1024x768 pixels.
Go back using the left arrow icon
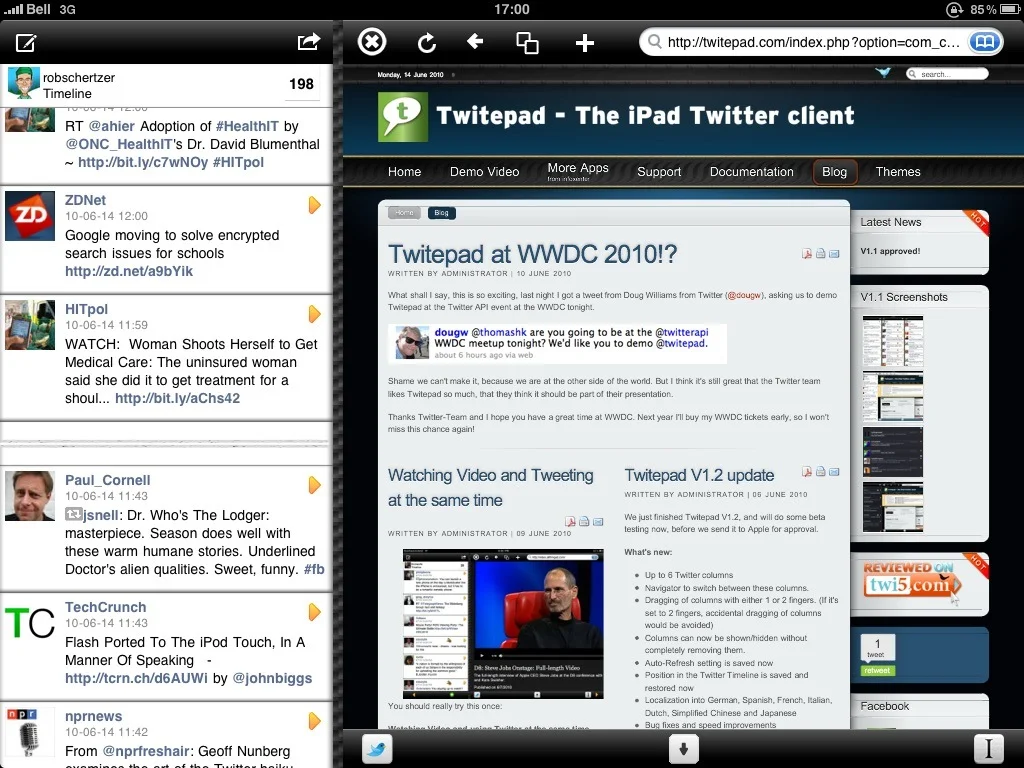pyautogui.click(x=475, y=42)
